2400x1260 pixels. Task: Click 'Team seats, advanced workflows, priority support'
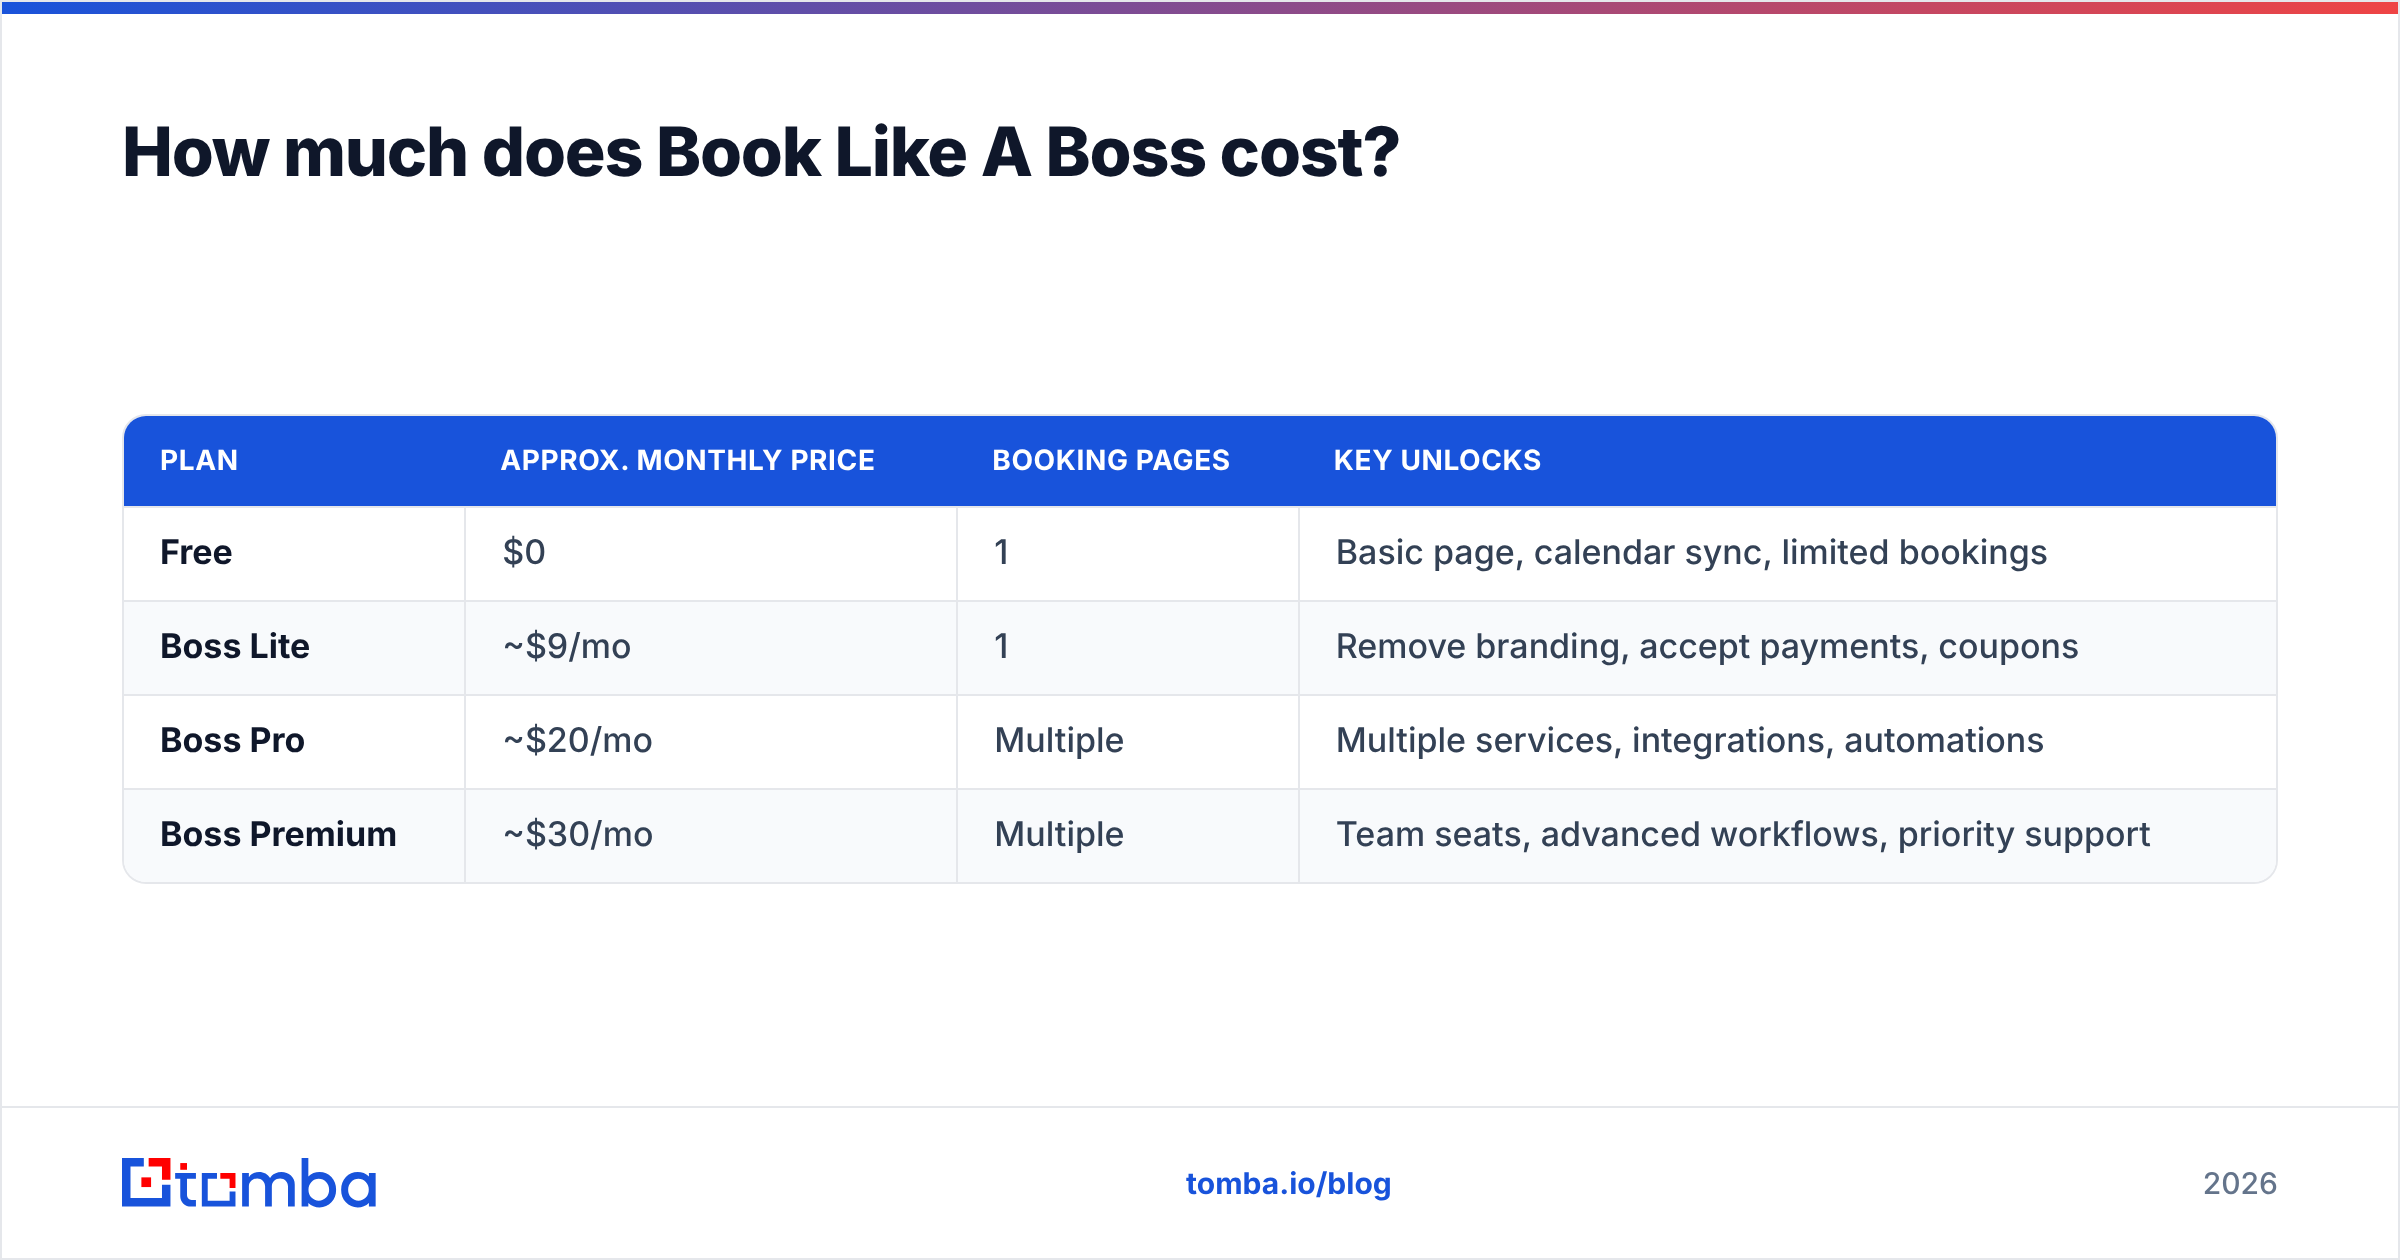(x=1743, y=834)
